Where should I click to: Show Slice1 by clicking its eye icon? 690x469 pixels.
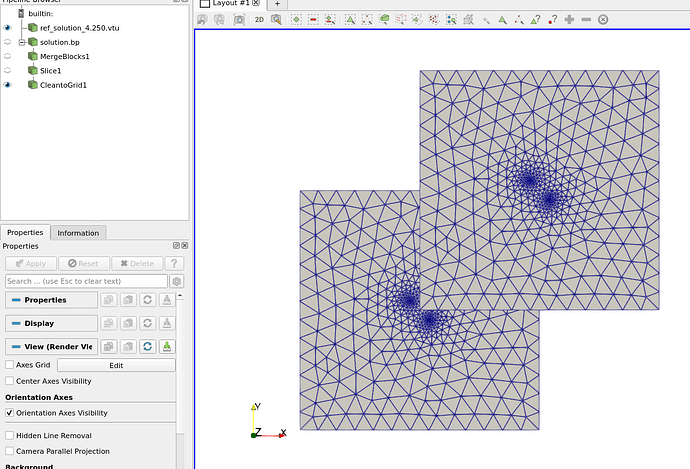tap(8, 71)
